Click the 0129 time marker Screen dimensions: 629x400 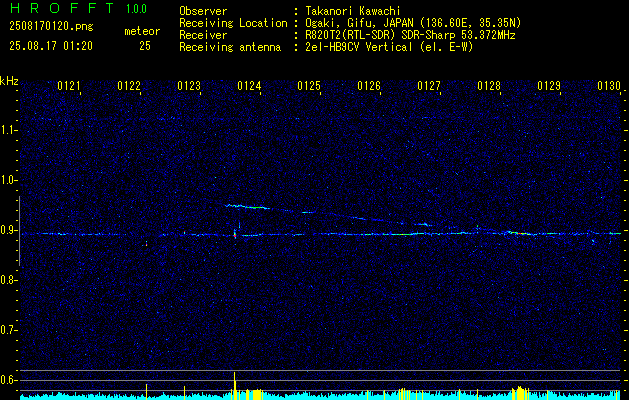[x=549, y=86]
